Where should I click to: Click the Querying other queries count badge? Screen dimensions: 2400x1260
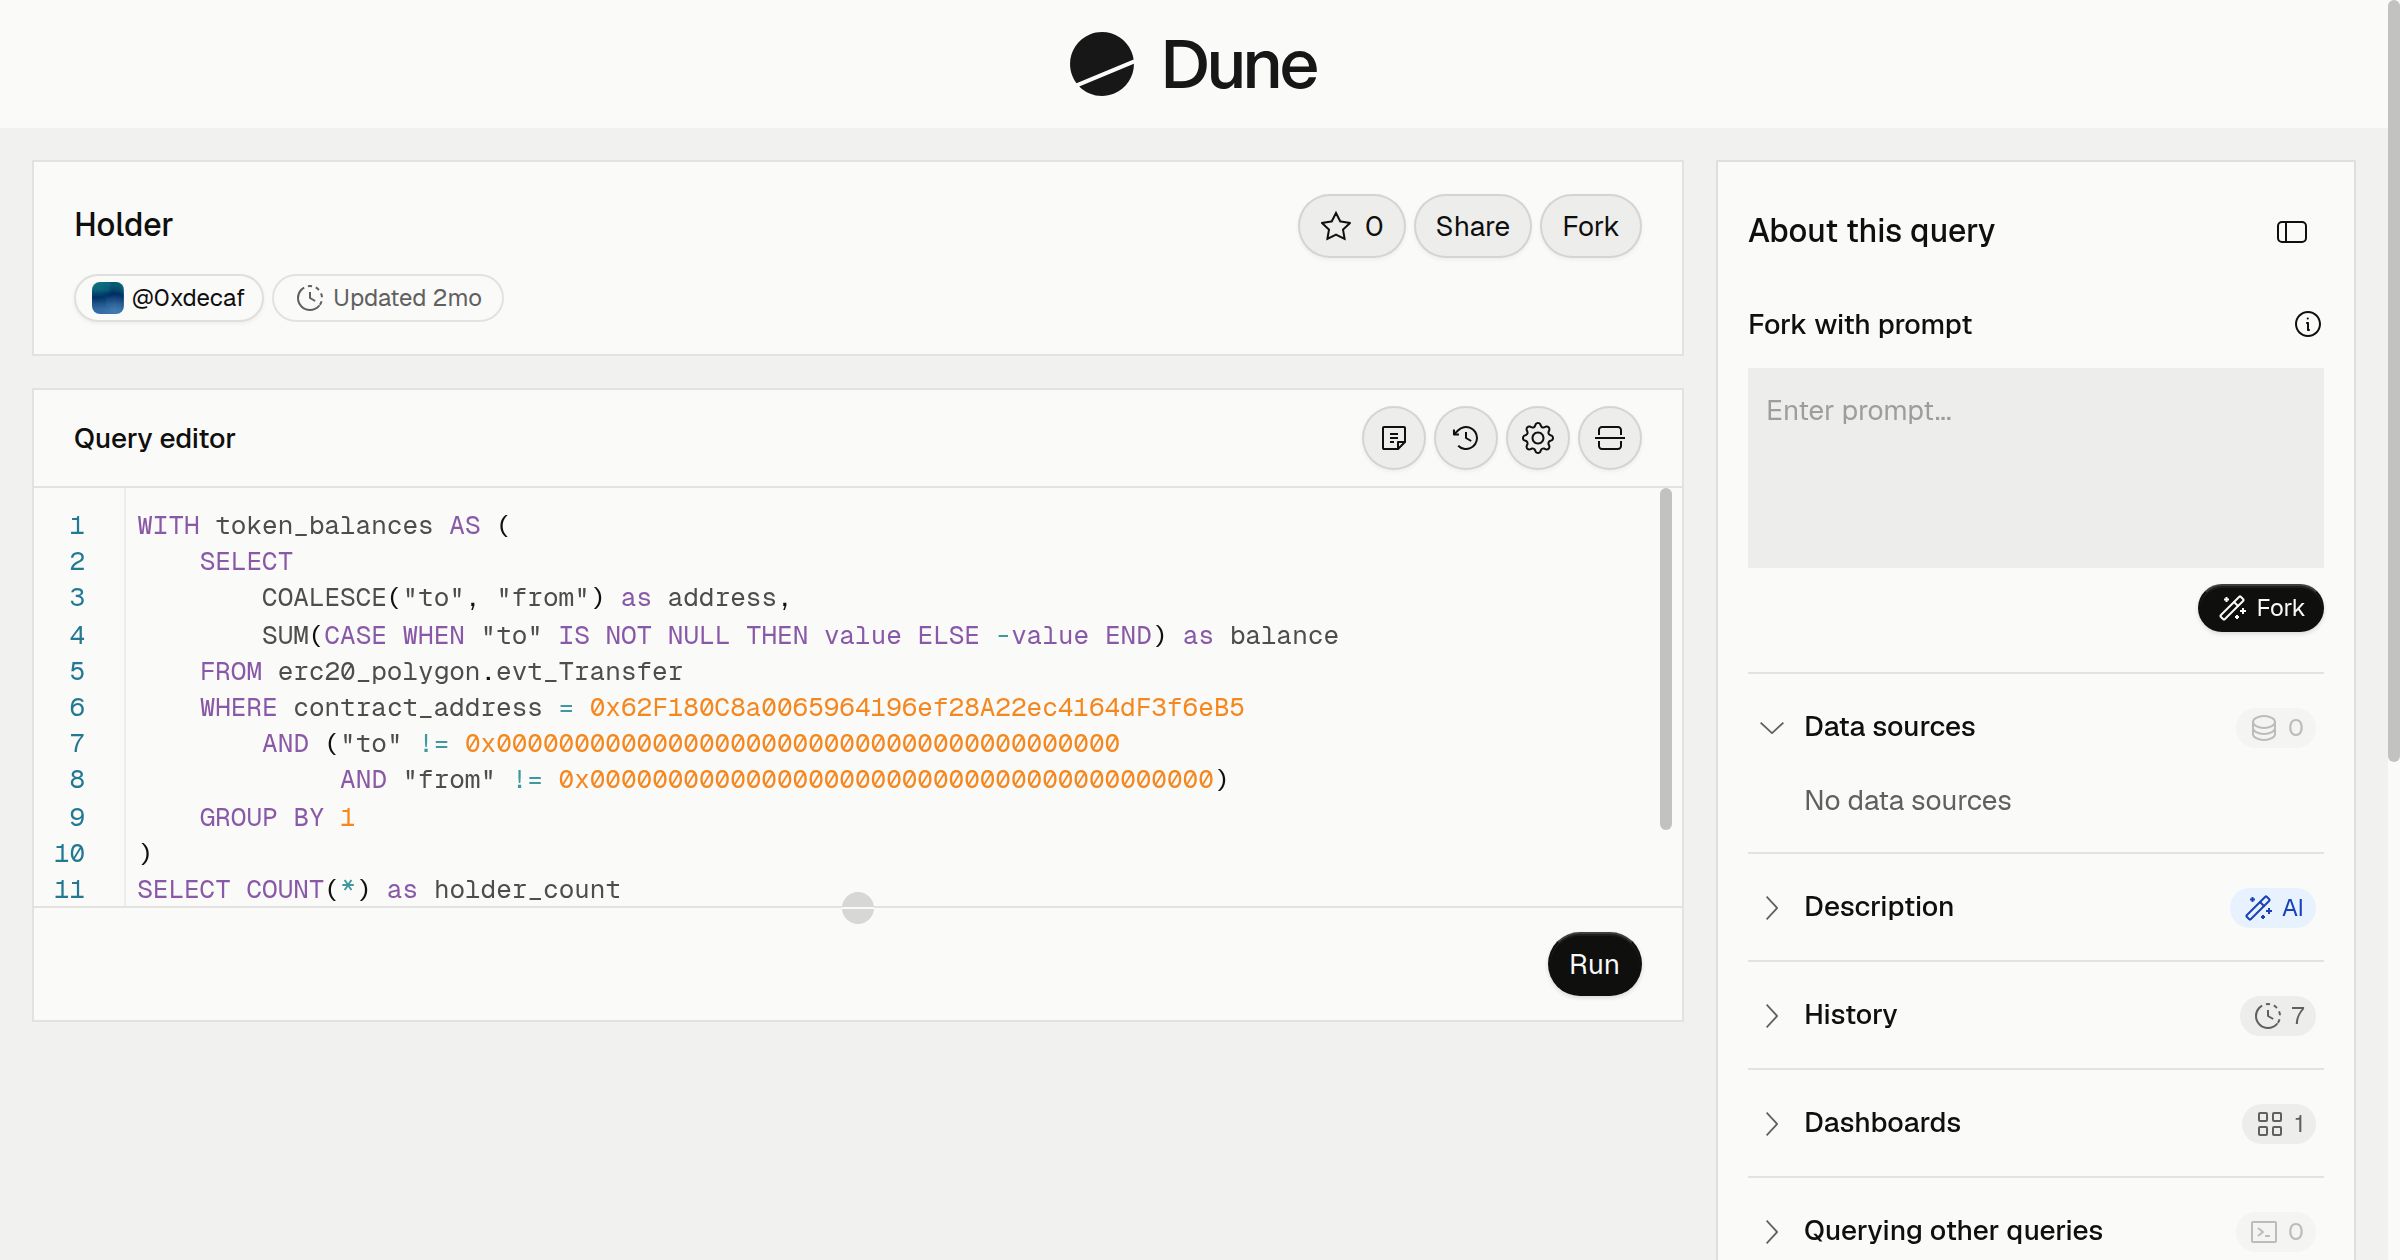(2277, 1231)
